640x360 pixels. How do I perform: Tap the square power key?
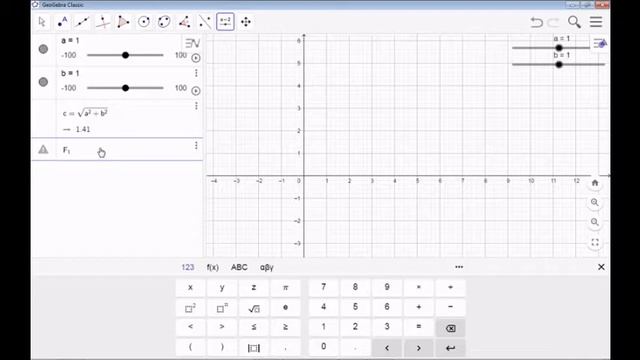point(190,308)
